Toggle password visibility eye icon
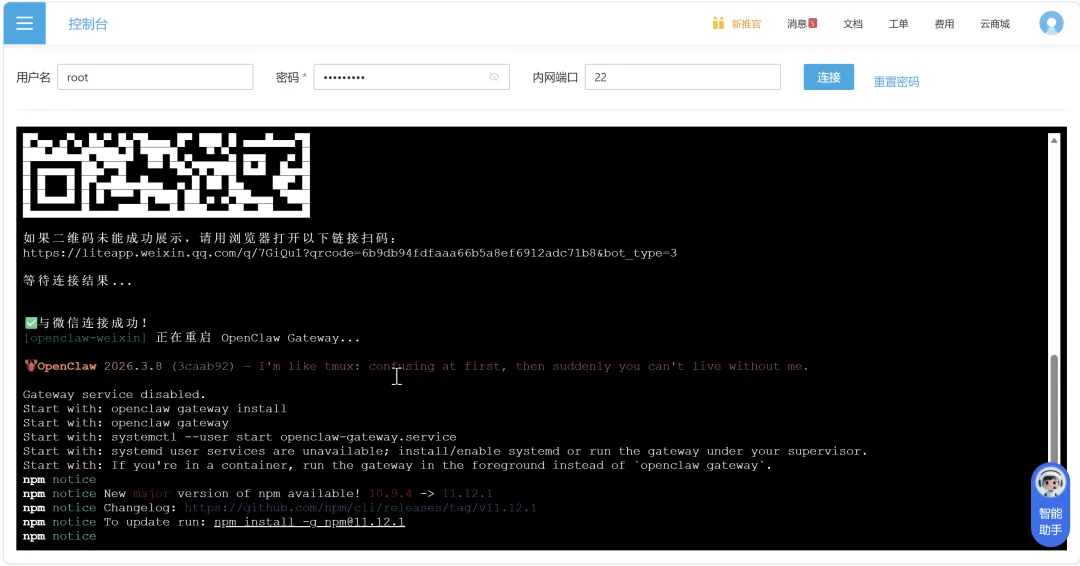This screenshot has width=1080, height=566. coord(494,77)
